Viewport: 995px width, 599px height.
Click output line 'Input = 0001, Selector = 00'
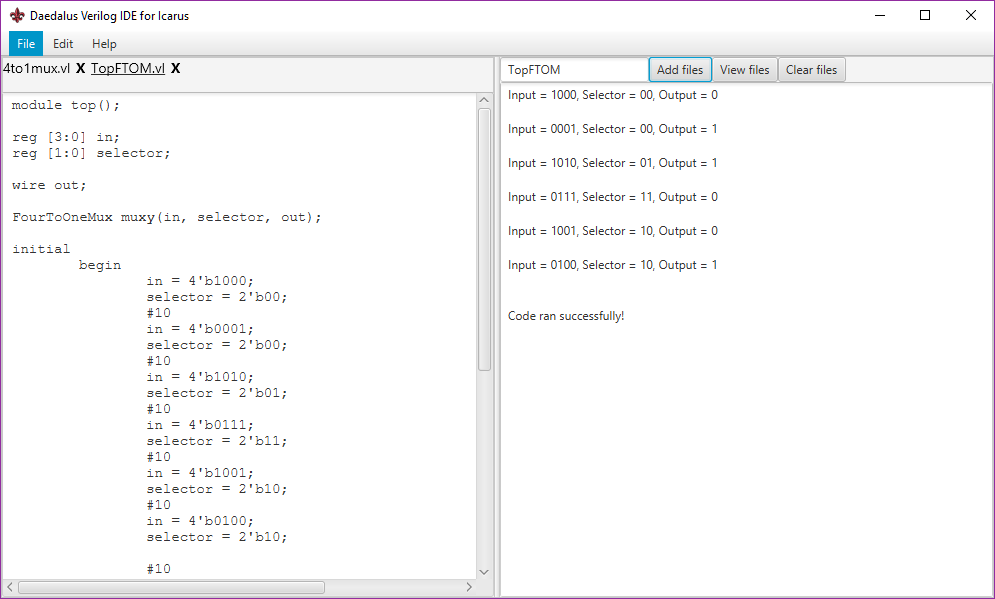[613, 129]
